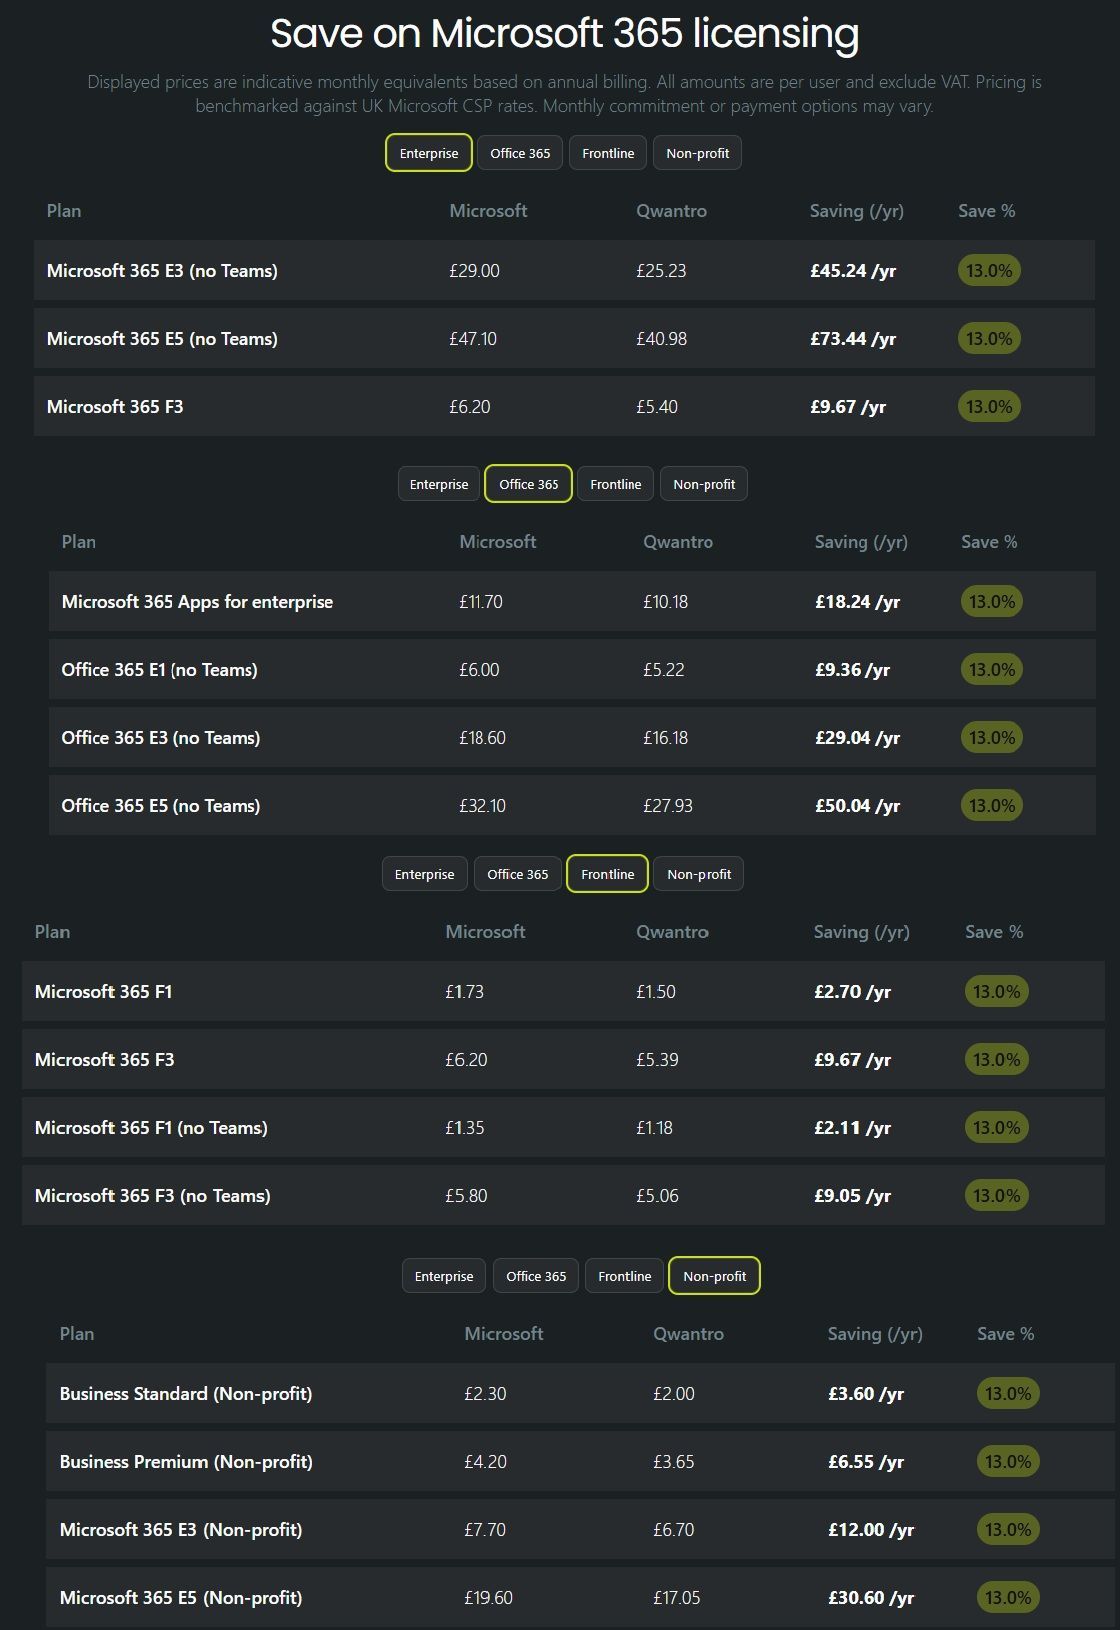Click the Microsoft 365 E3 (no Teams) plan
The width and height of the screenshot is (1120, 1630).
[x=162, y=271]
